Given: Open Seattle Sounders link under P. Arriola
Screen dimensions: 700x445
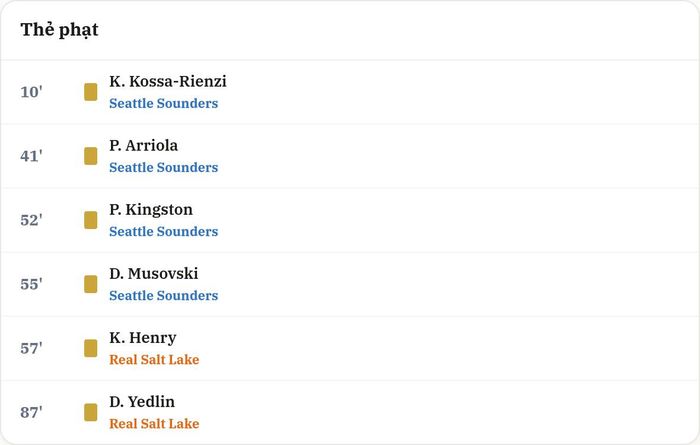Looking at the screenshot, I should pyautogui.click(x=164, y=167).
